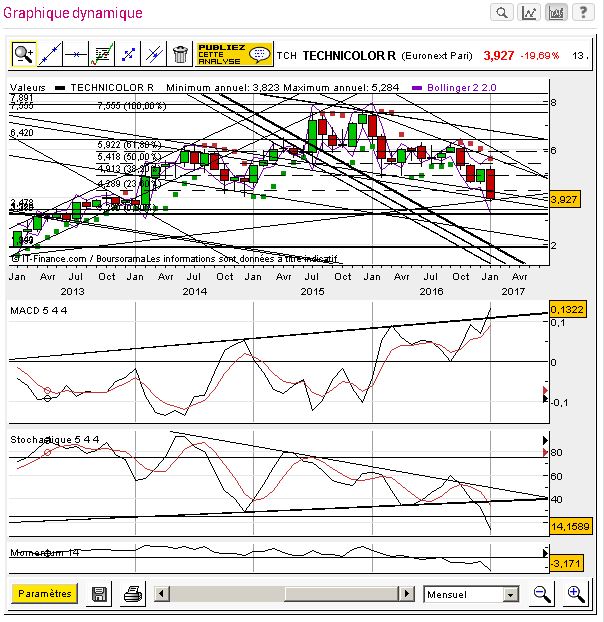Click the Paramètres button
604x622 pixels.
44,594
